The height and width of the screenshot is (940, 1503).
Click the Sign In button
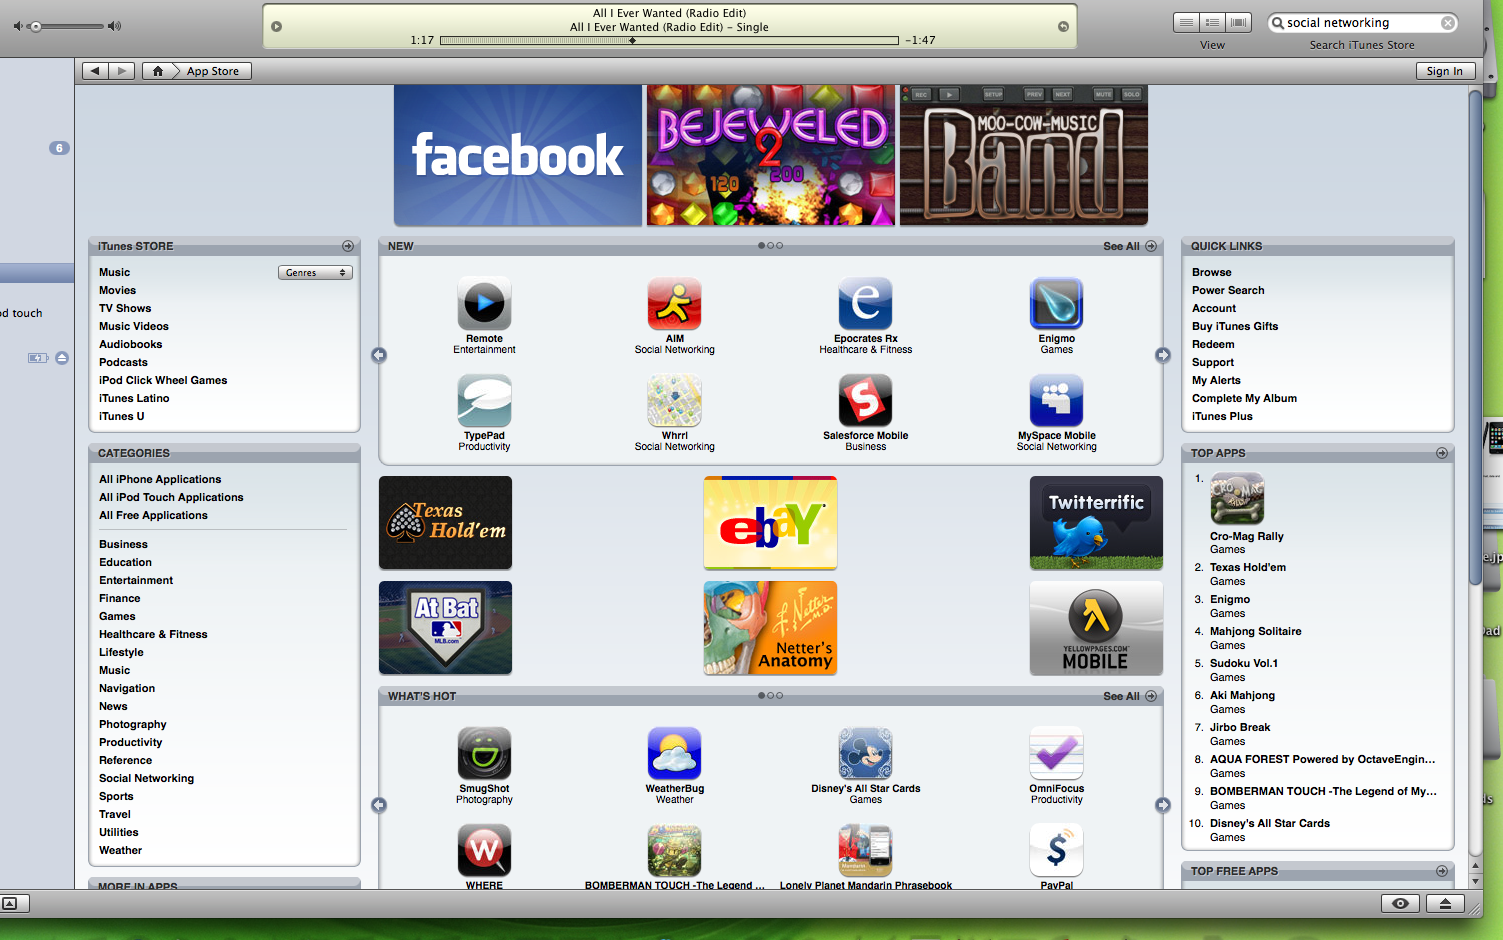1444,71
